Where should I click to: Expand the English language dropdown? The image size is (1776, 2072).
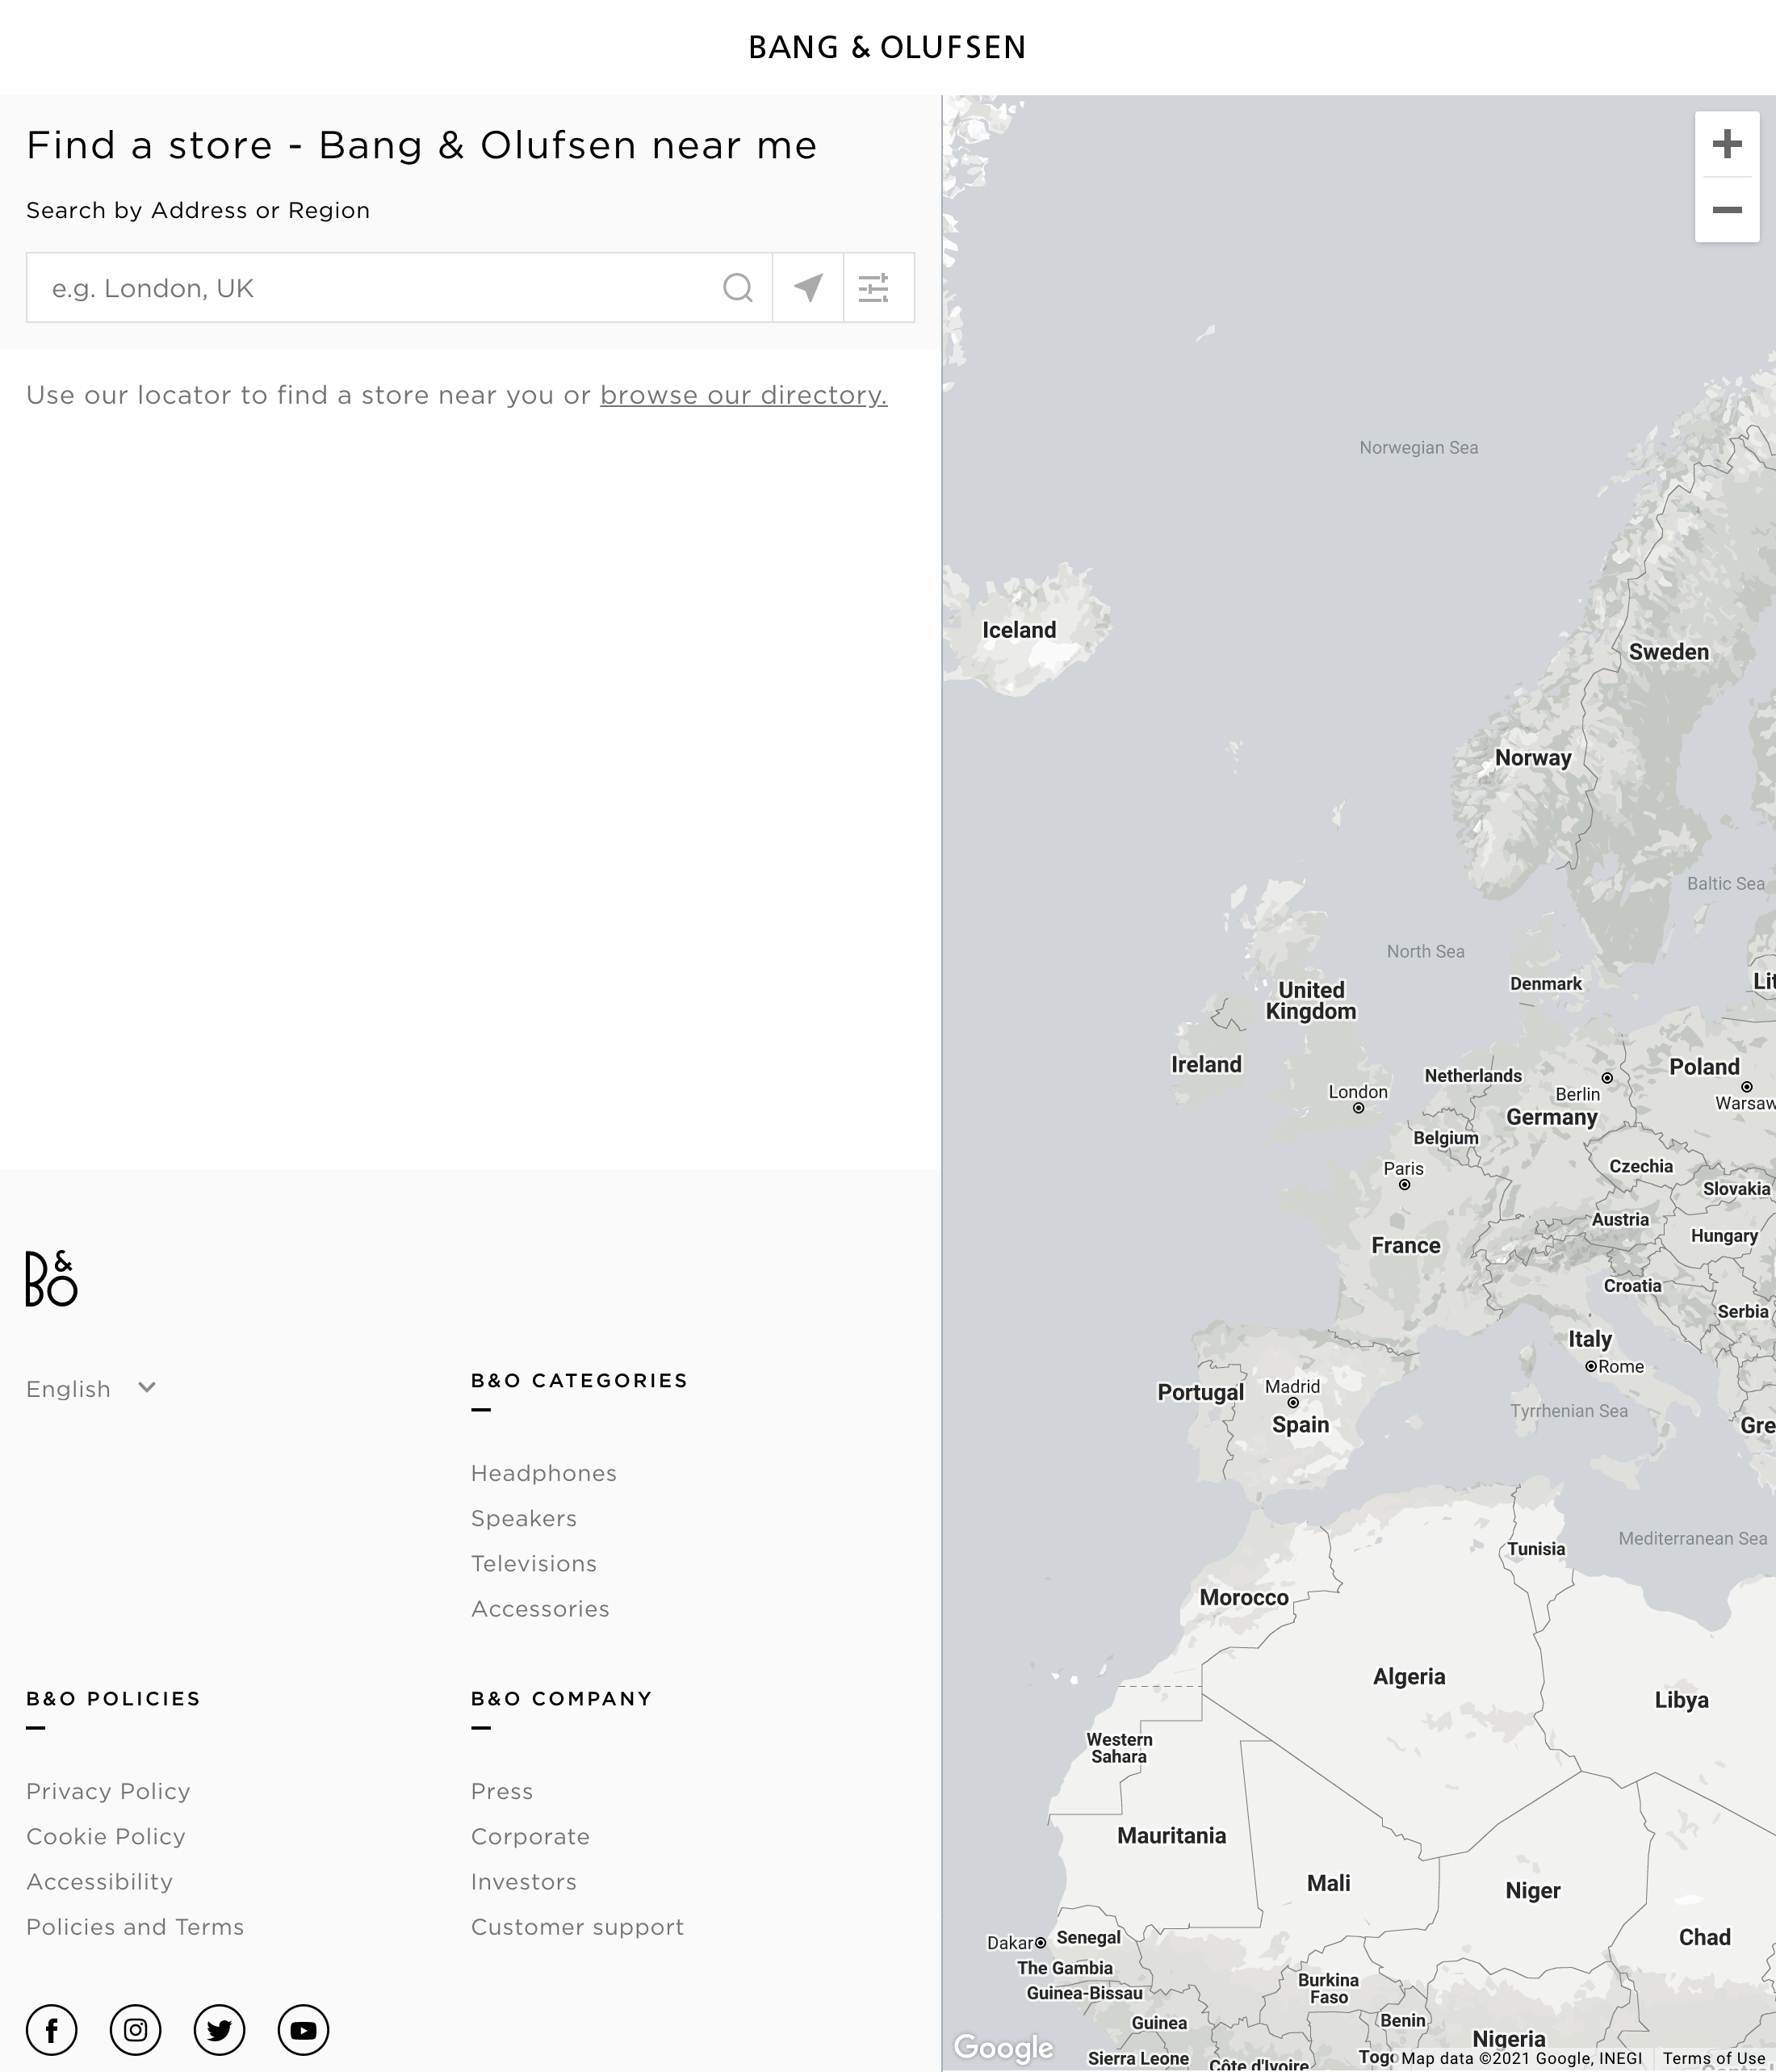91,1388
